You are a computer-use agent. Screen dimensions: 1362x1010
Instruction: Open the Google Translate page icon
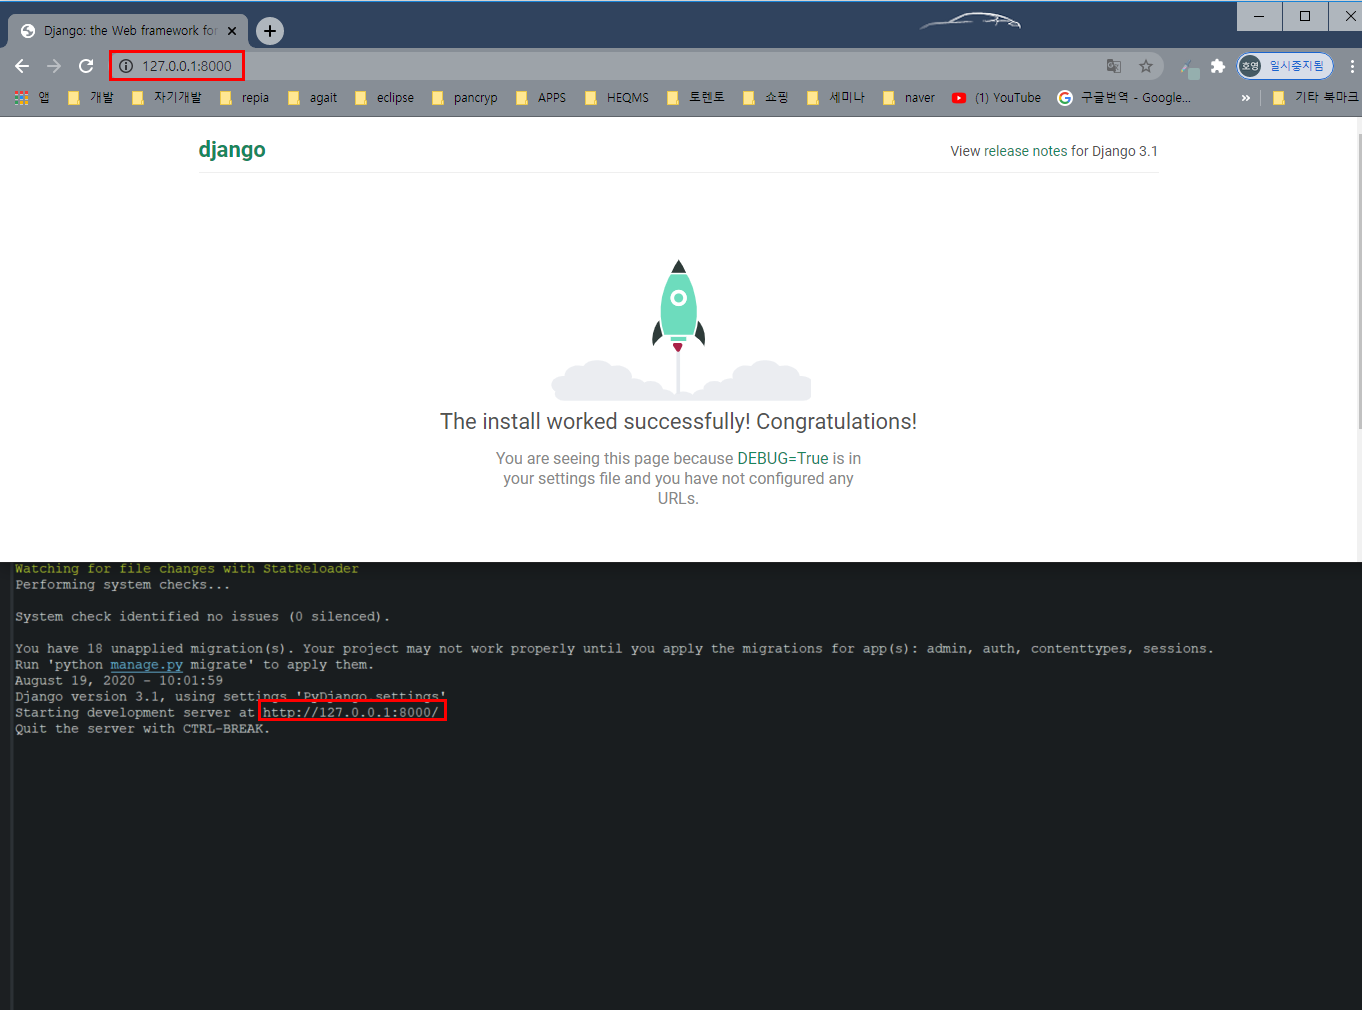(x=1114, y=66)
